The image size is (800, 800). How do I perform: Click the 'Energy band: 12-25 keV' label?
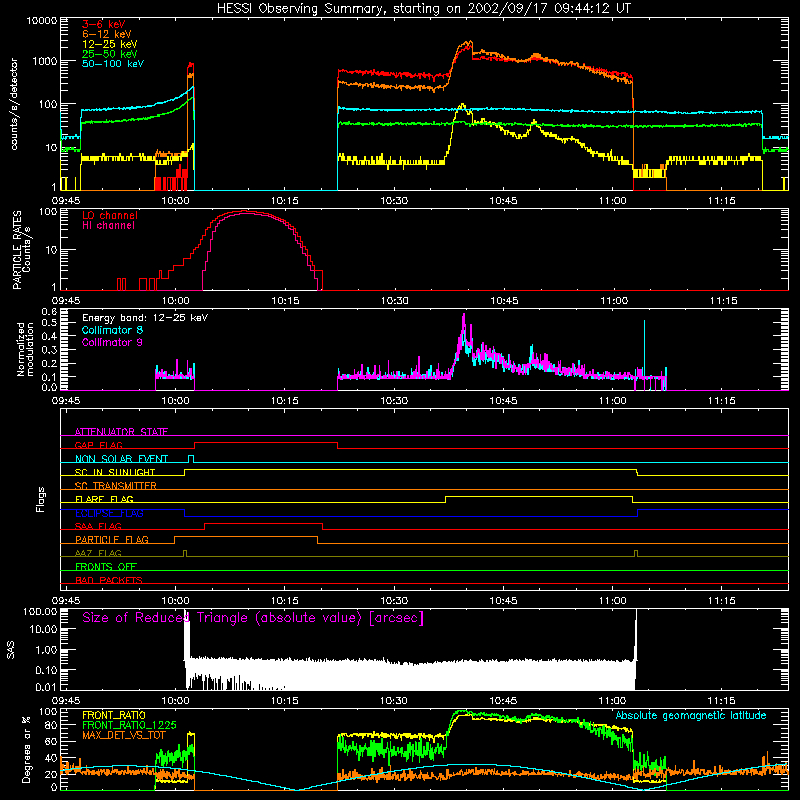click(x=145, y=318)
